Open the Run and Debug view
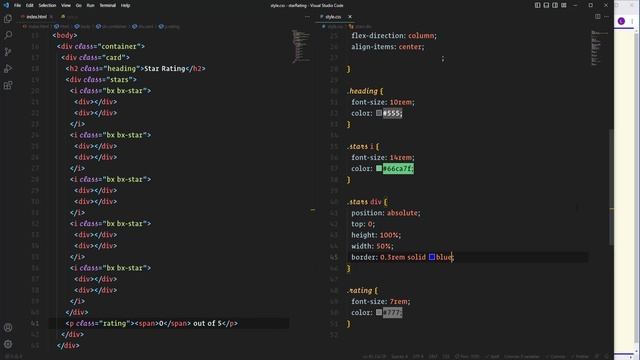640x360 pixels. tap(8, 69)
